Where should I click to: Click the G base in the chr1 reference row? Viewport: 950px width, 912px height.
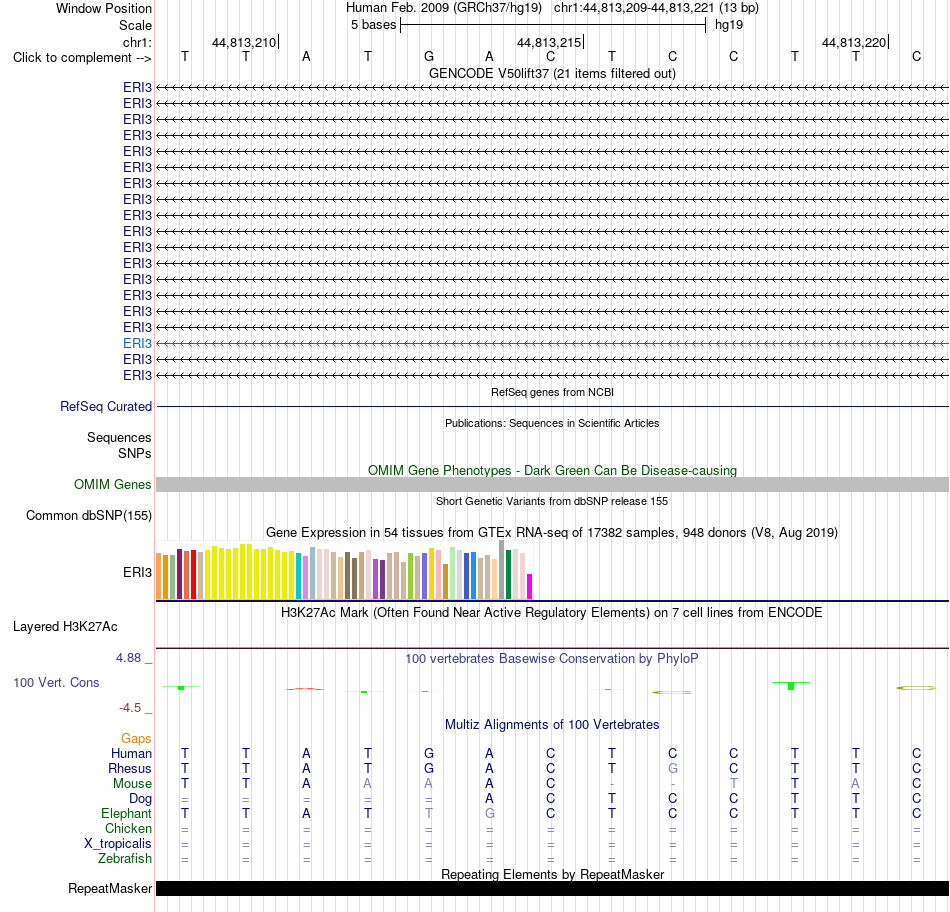click(429, 56)
